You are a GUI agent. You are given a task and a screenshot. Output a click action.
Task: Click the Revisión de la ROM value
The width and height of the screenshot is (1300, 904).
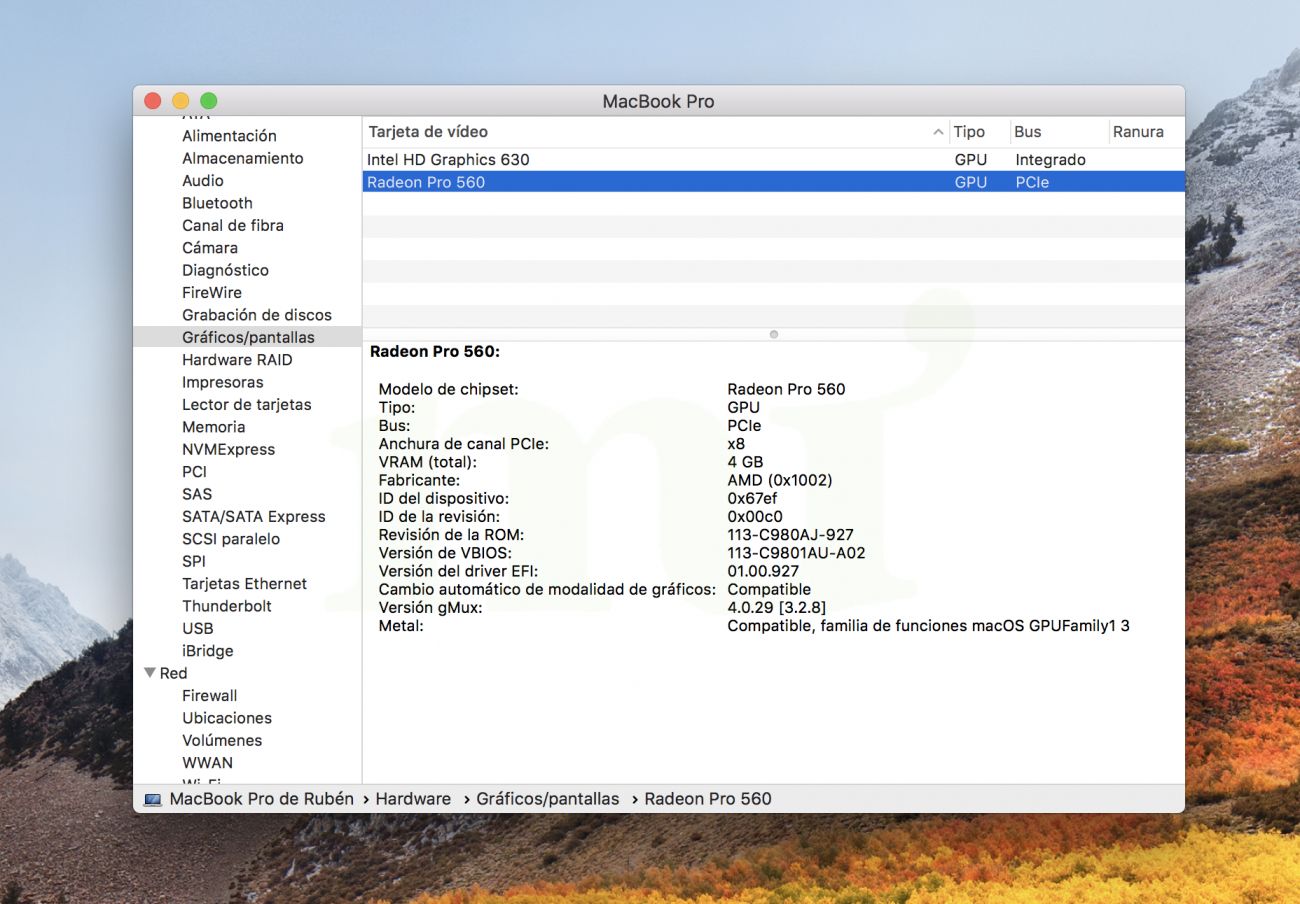[790, 535]
